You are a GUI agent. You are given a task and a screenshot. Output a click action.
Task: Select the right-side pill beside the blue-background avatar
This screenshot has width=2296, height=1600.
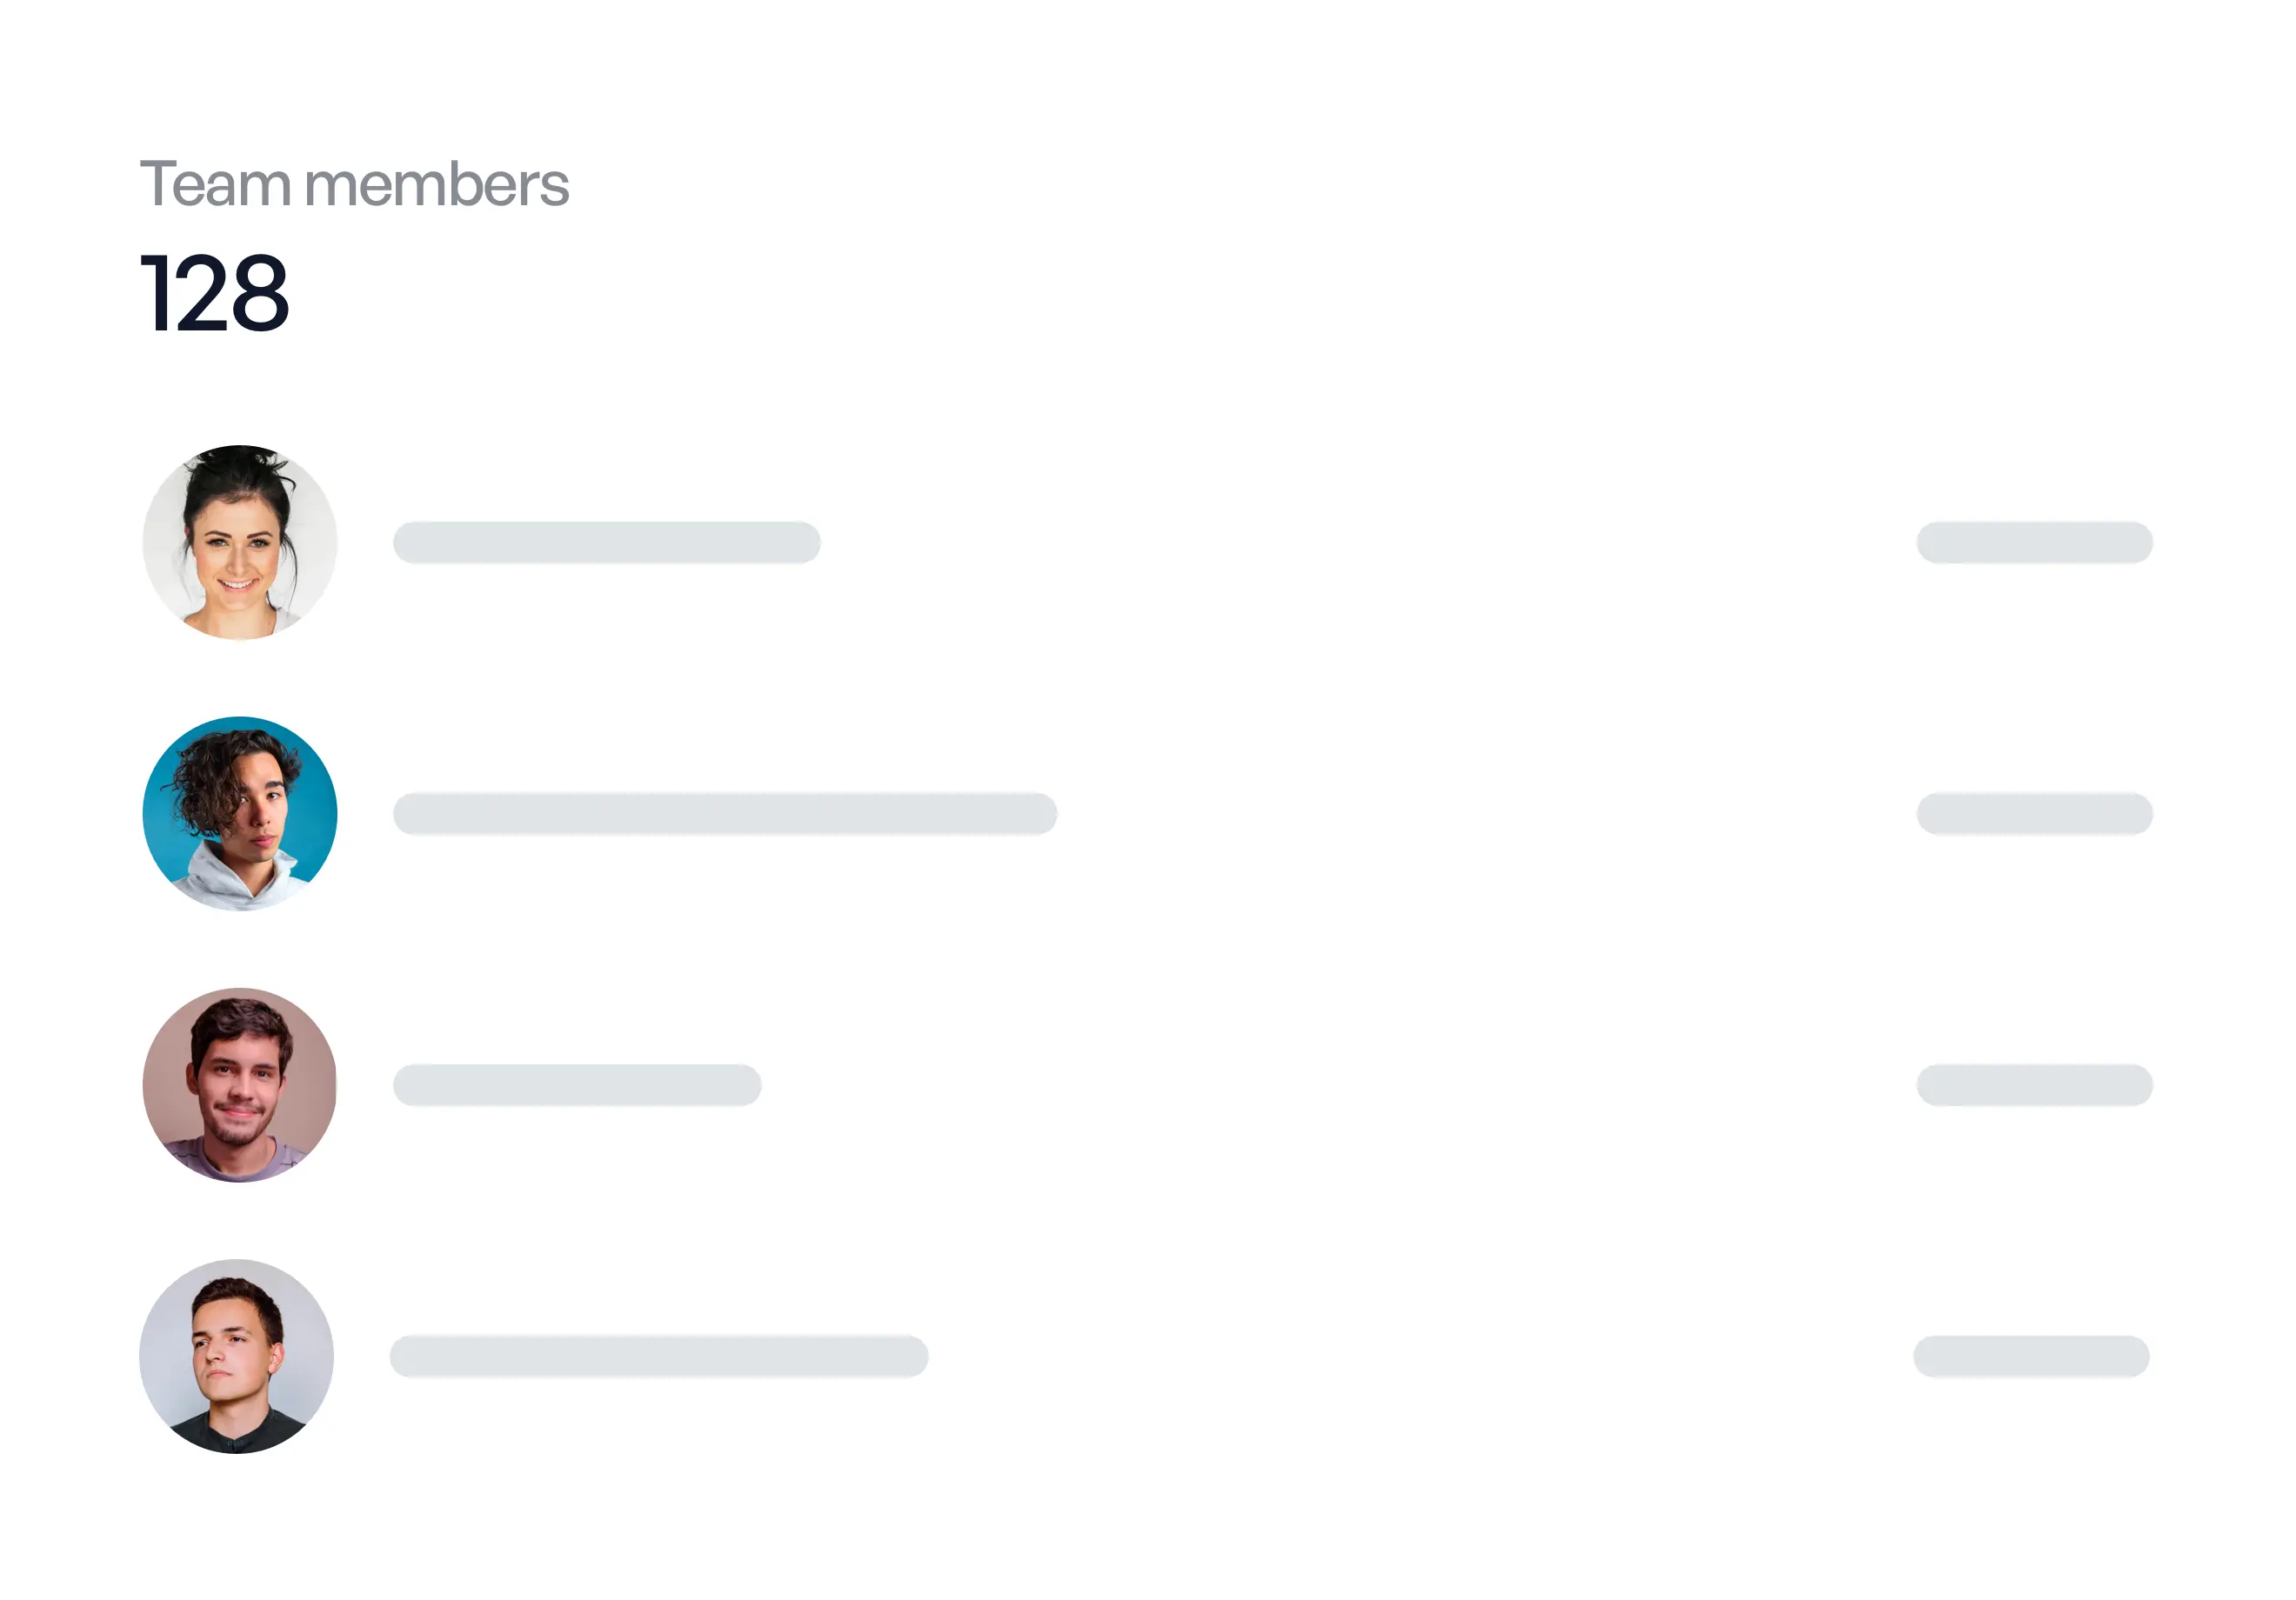point(2034,813)
